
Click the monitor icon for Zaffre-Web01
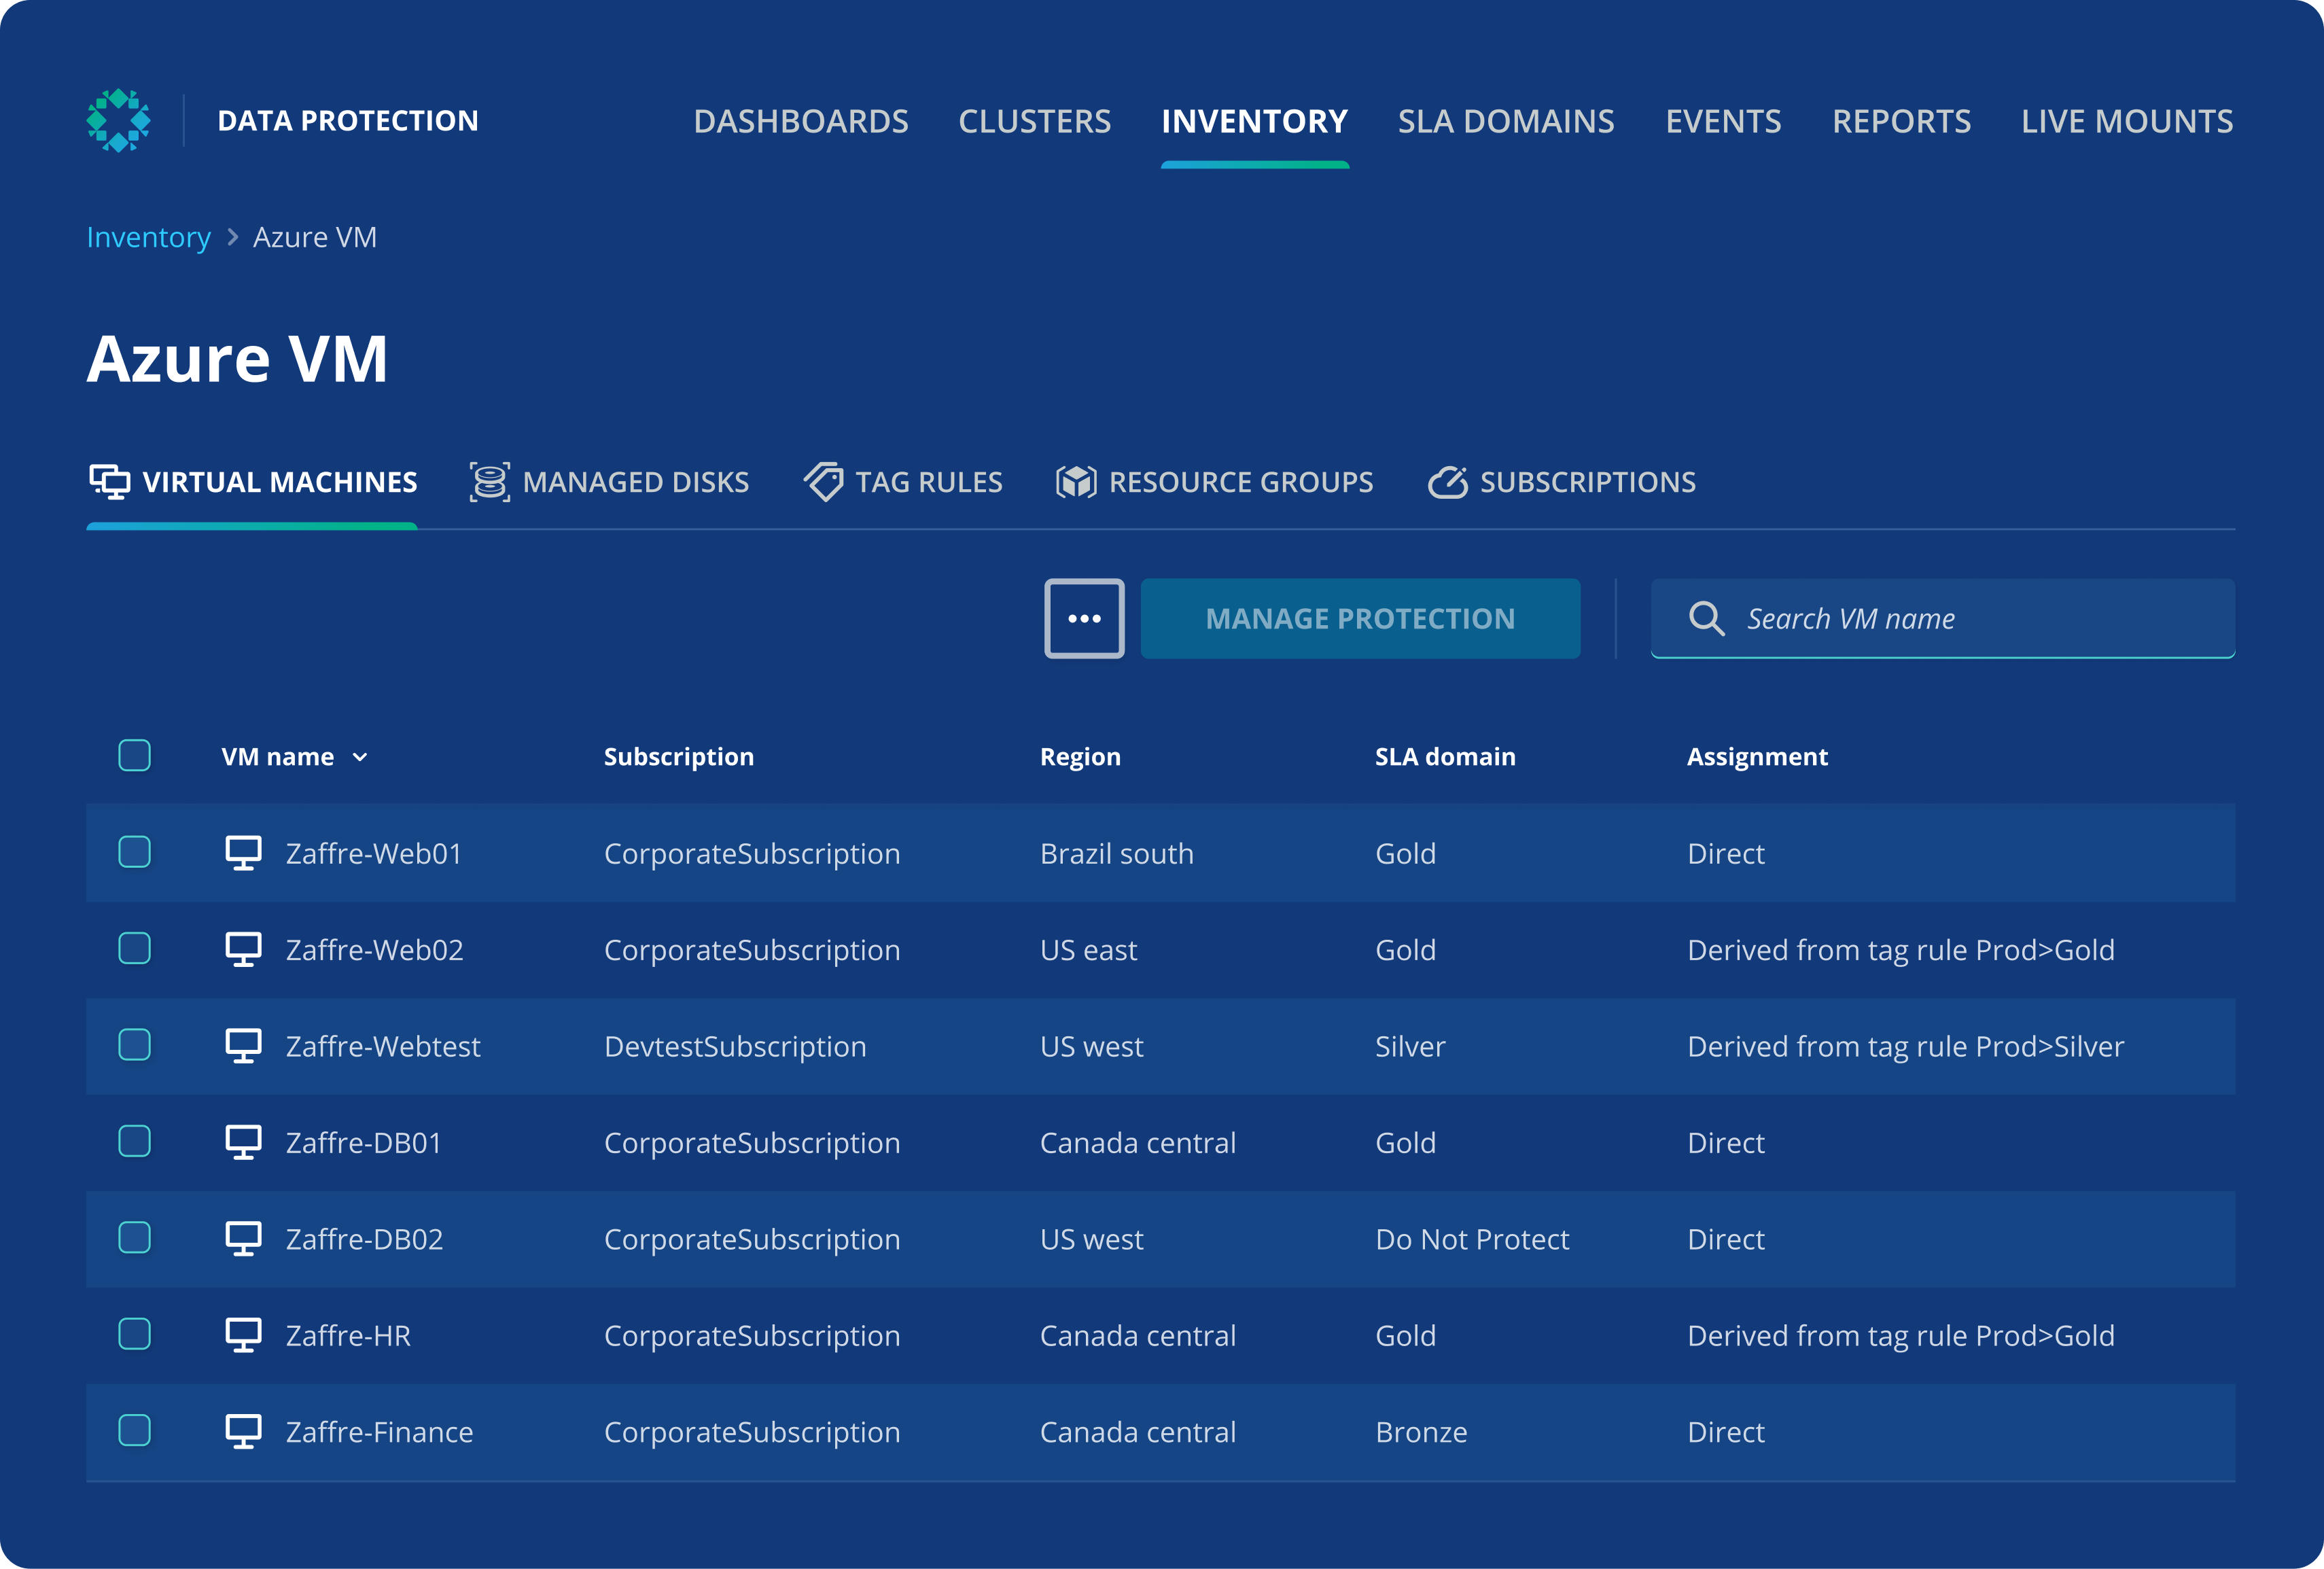tap(243, 853)
